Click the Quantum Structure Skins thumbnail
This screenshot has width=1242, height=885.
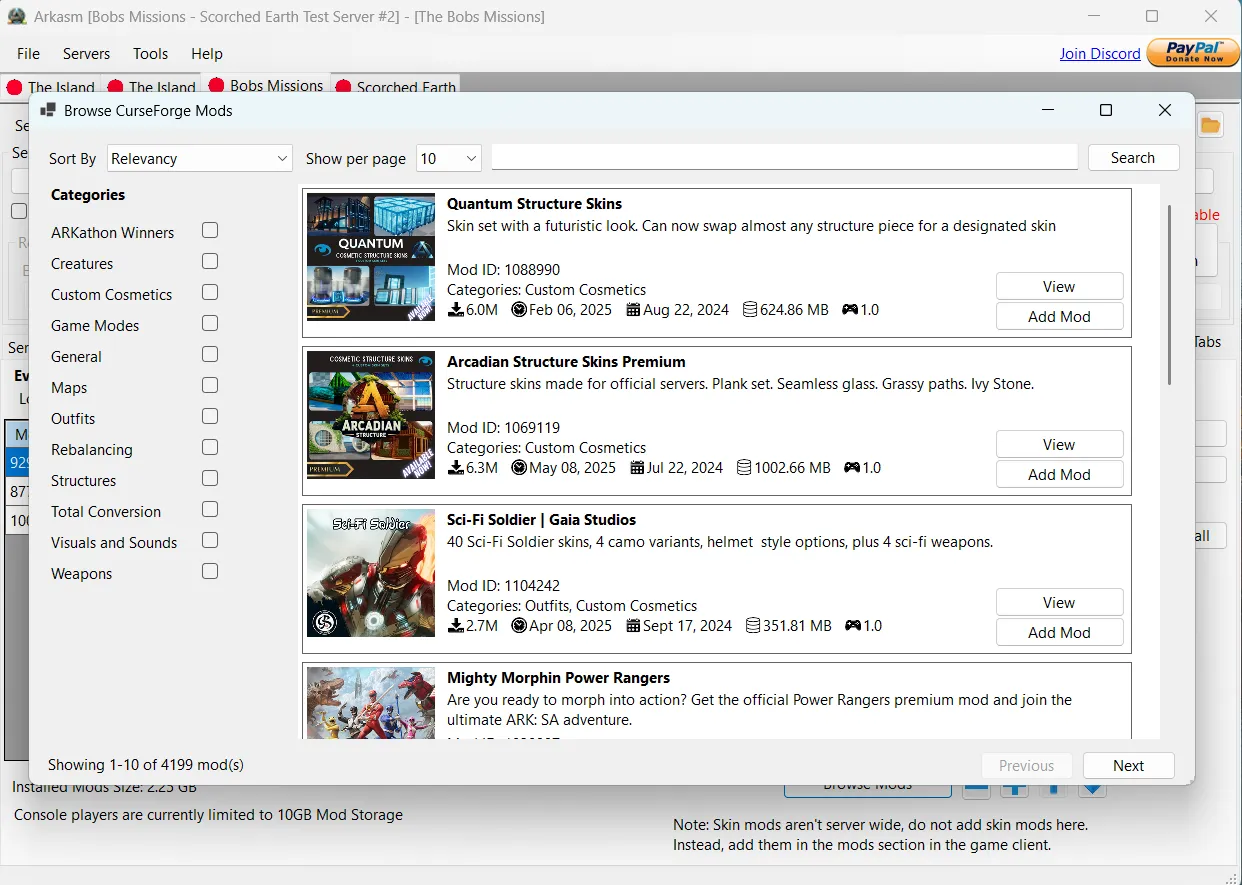[x=371, y=257]
